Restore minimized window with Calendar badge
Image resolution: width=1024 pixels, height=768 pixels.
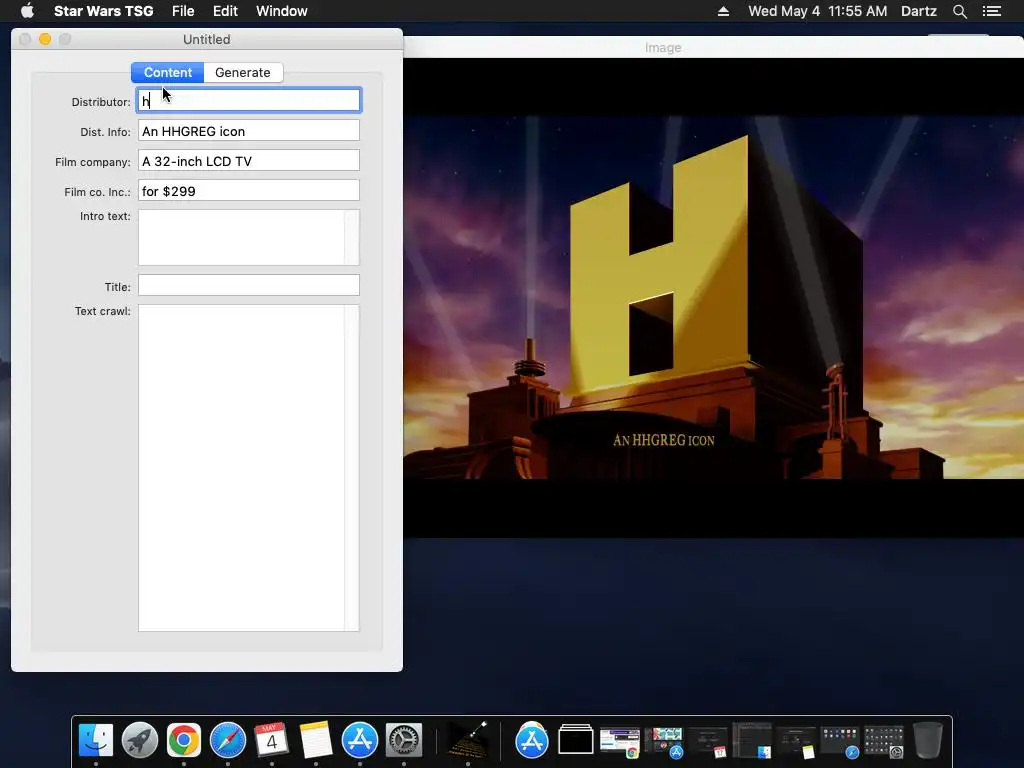[708, 743]
